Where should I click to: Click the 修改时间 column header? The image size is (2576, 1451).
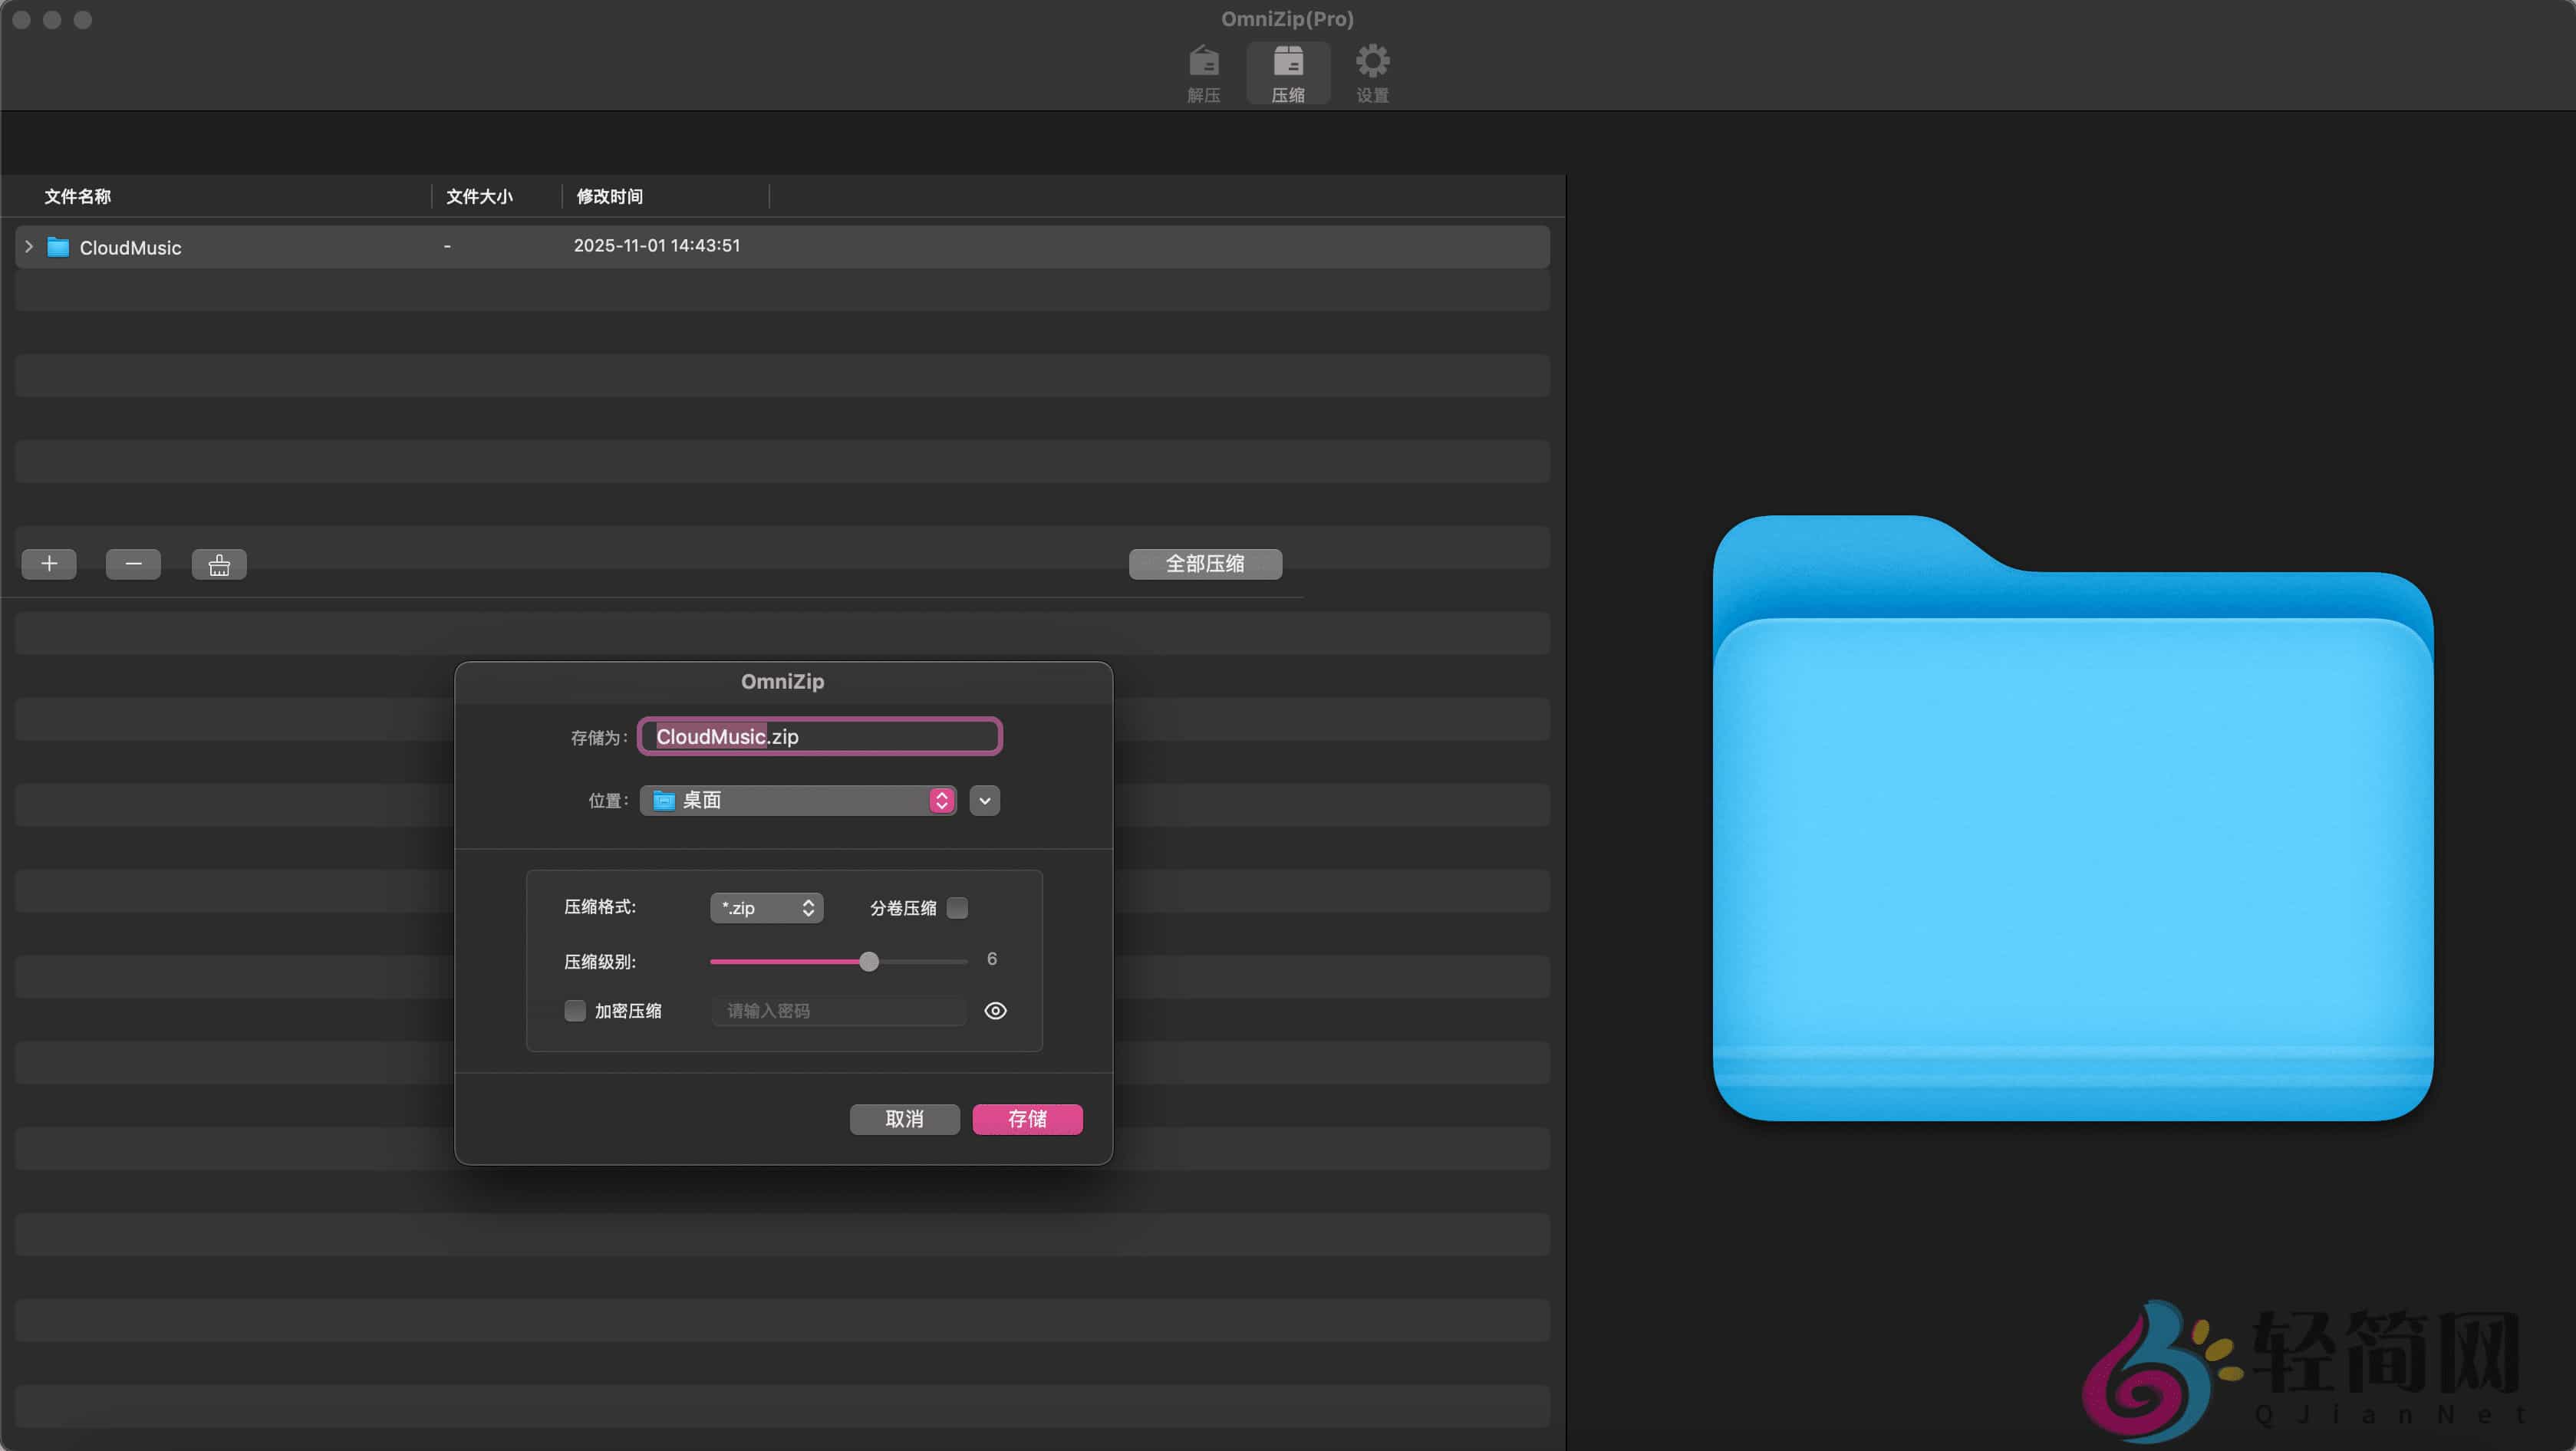click(609, 196)
